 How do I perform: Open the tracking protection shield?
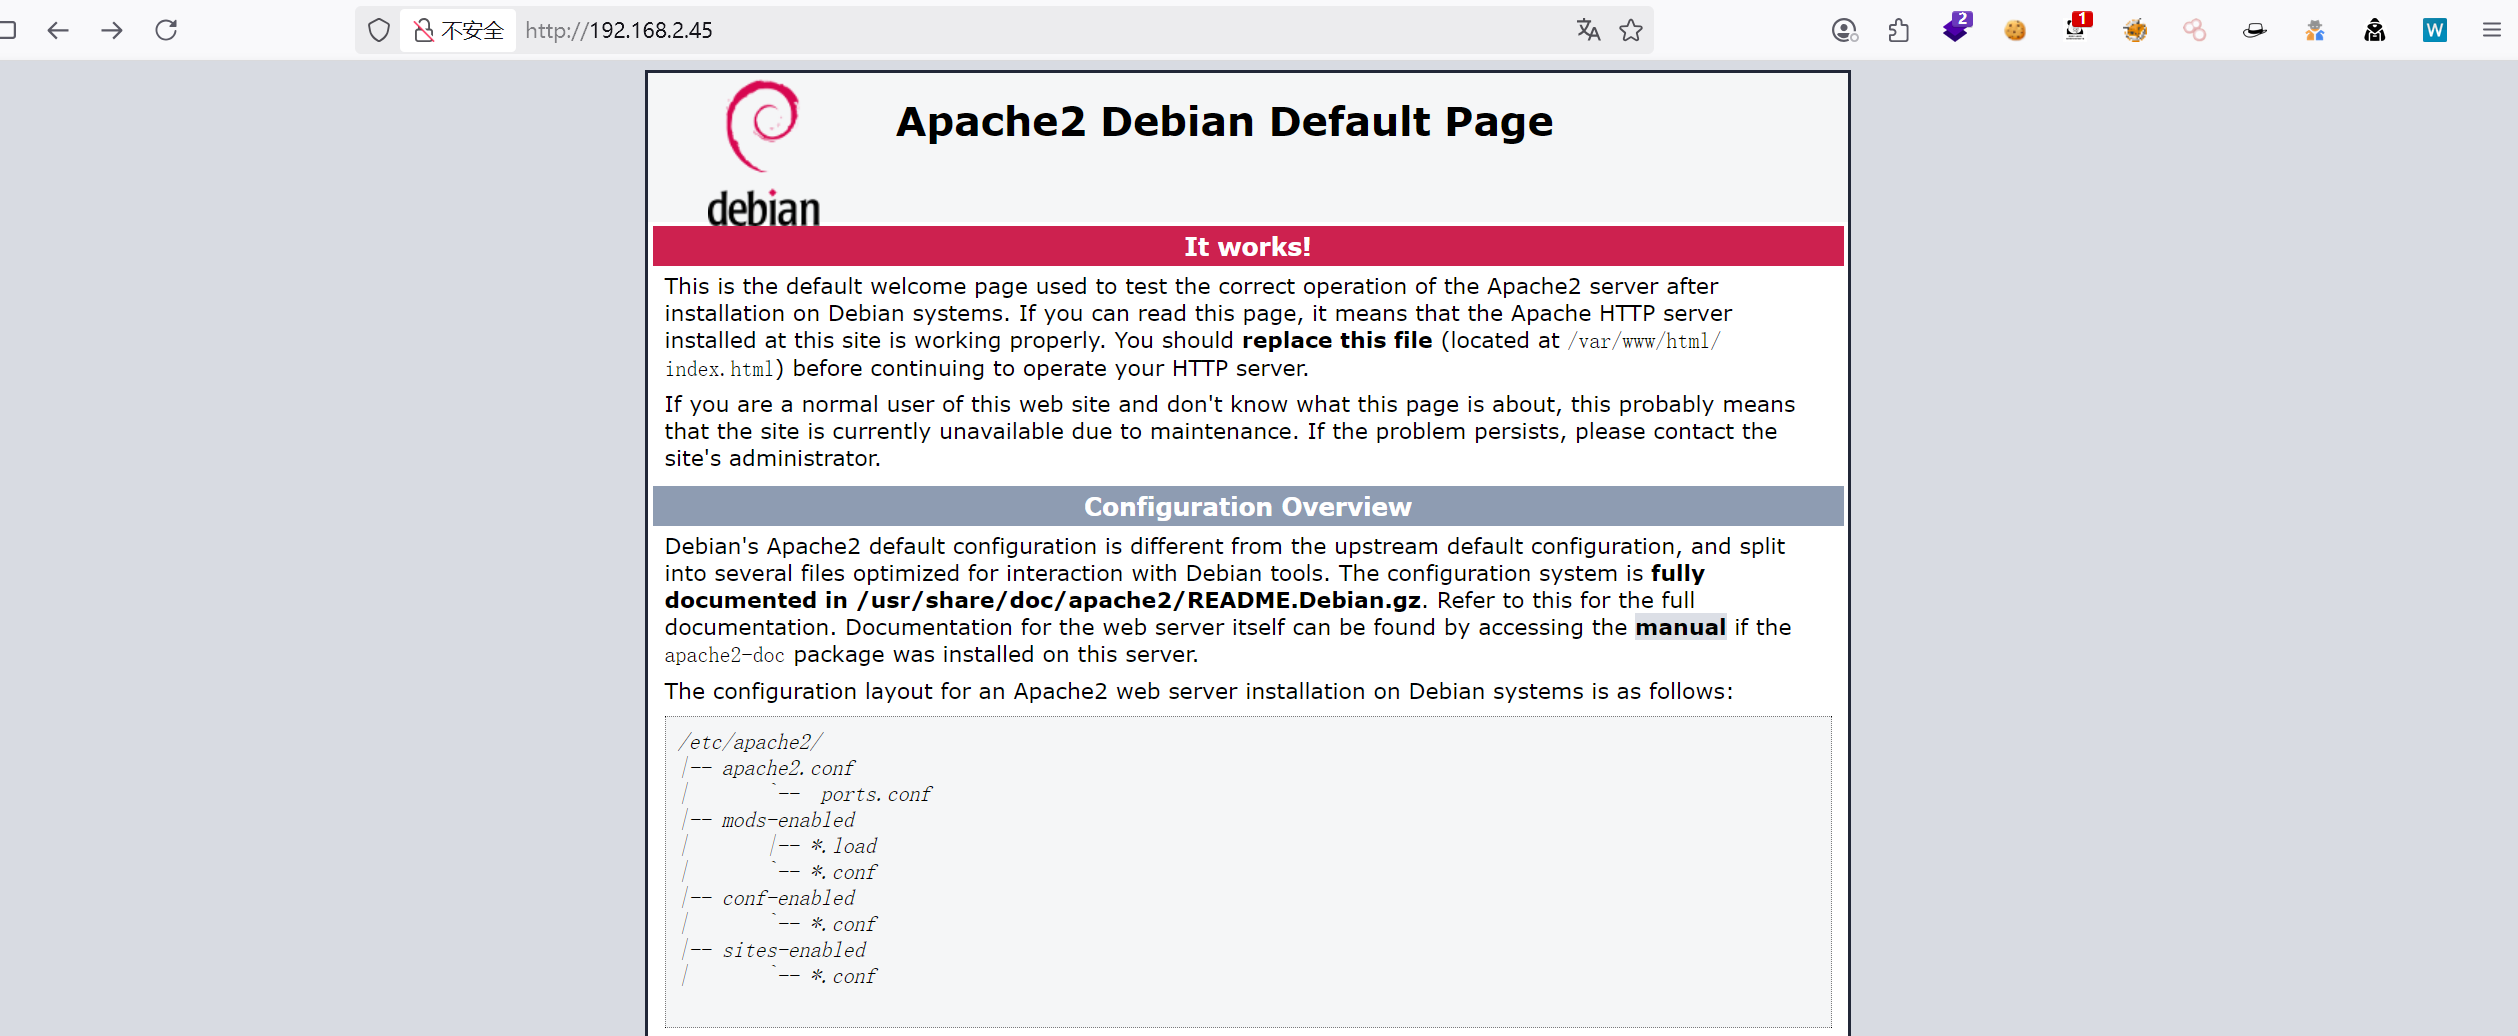click(378, 30)
